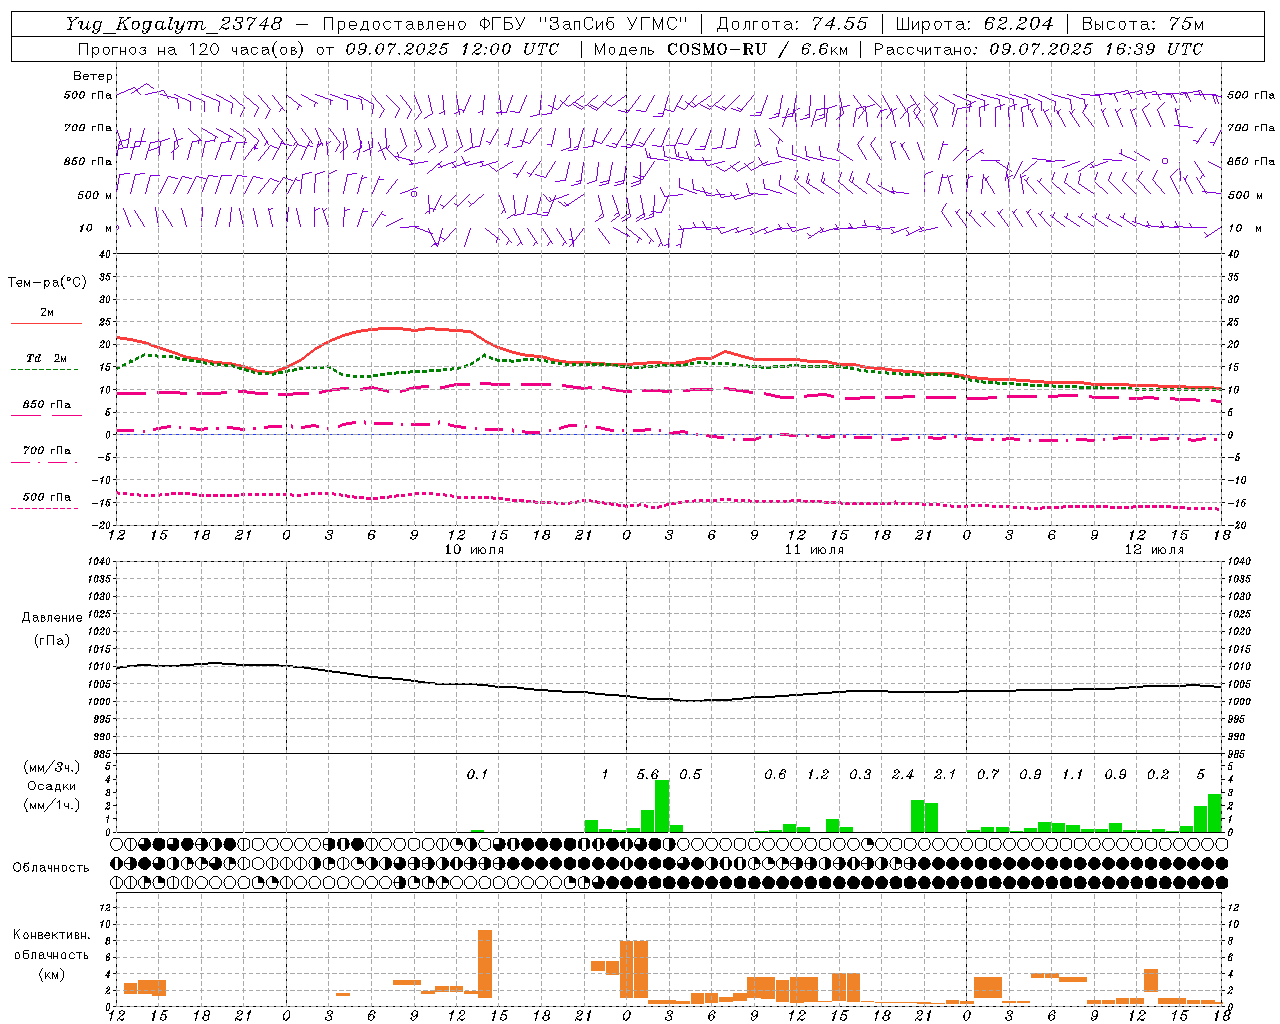Select the model name COSMO-RU / 6.6км
Image resolution: width=1280 pixels, height=1024 pixels.
758,49
